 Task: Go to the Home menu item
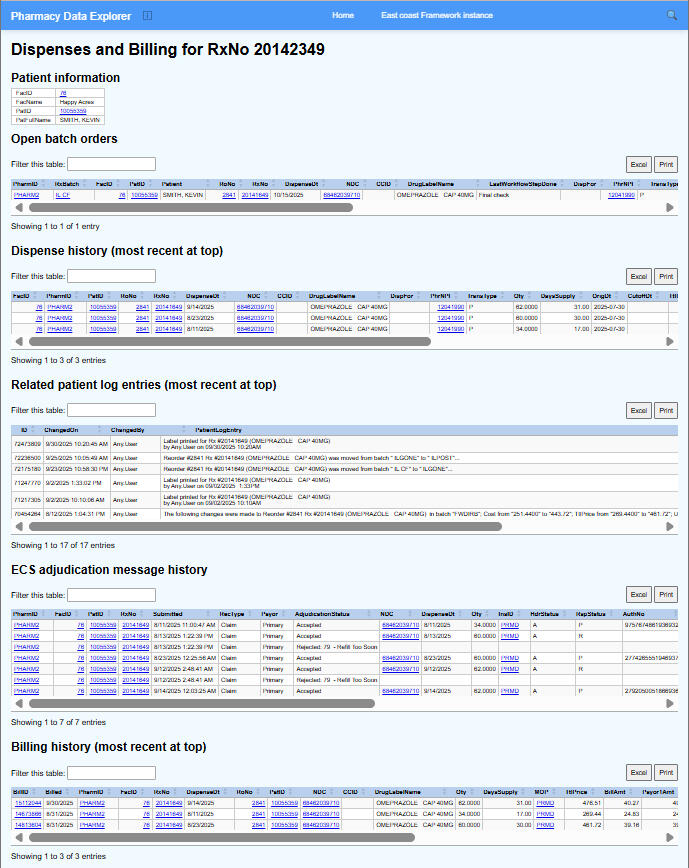[x=343, y=16]
